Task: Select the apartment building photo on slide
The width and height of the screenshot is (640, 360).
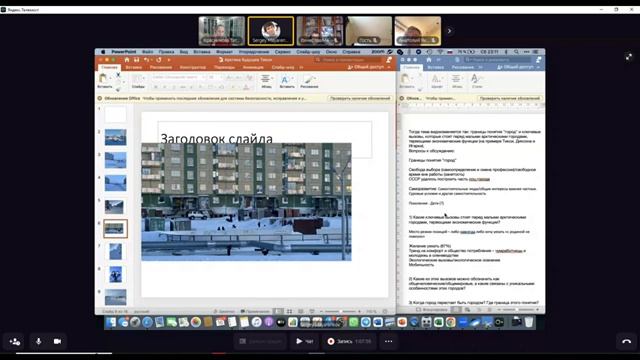Action: [x=246, y=202]
